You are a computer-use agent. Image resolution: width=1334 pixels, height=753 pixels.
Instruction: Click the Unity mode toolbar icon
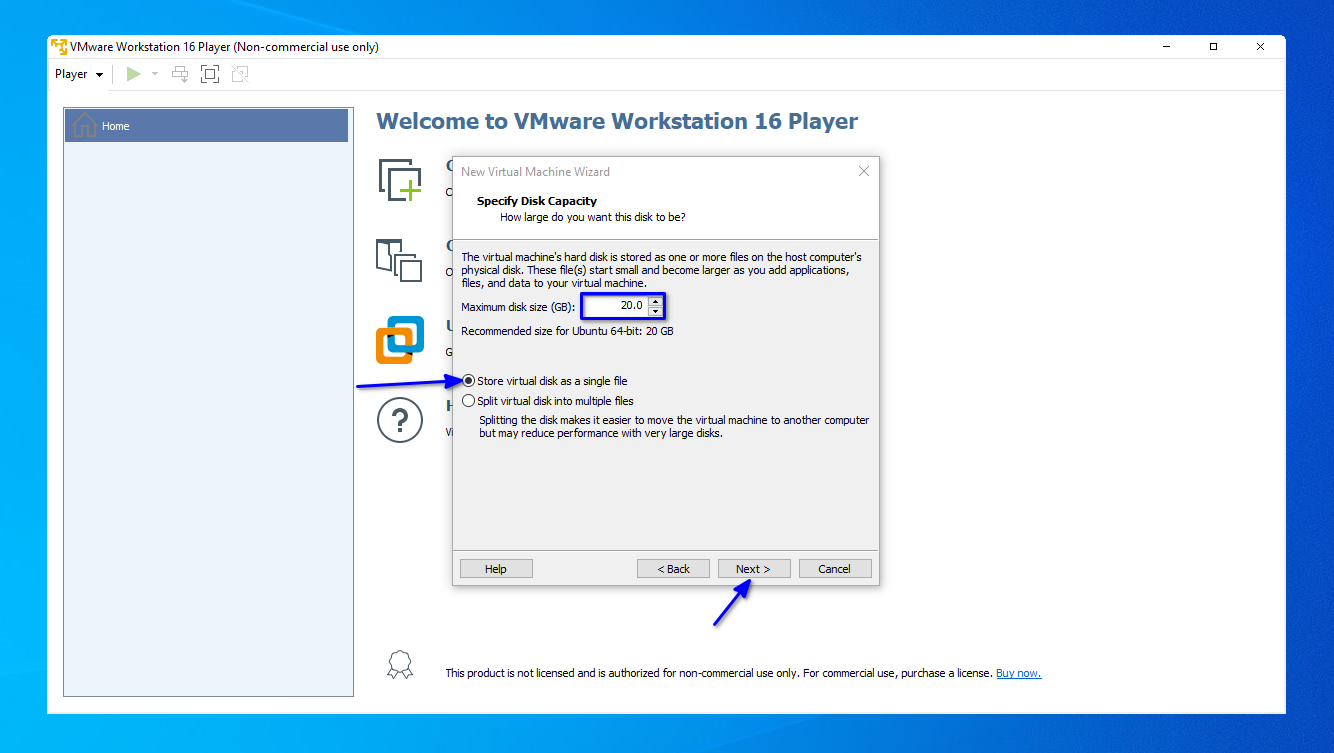[239, 74]
